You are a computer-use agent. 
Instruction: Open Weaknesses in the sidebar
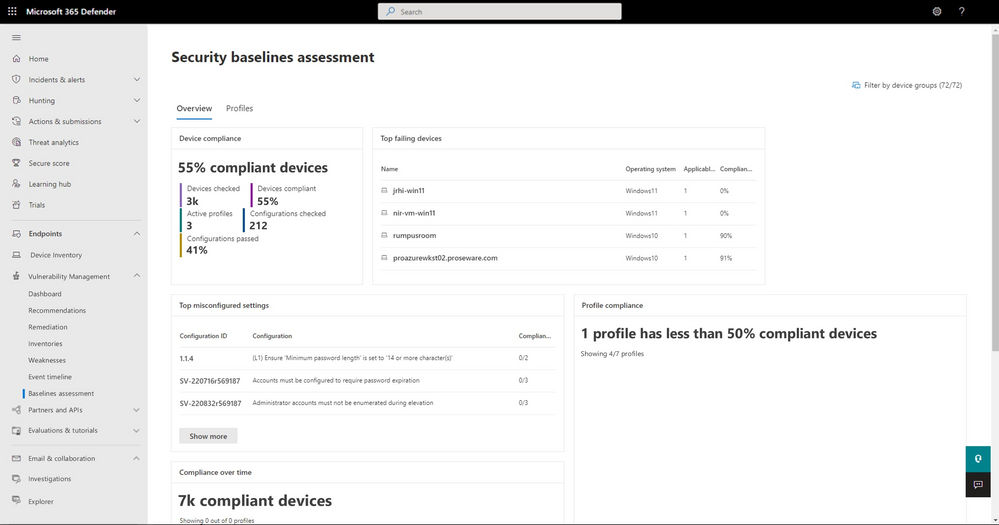click(x=47, y=360)
